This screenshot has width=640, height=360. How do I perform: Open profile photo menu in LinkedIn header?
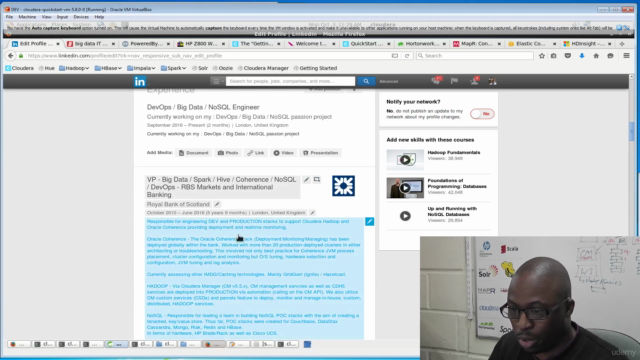click(x=492, y=81)
